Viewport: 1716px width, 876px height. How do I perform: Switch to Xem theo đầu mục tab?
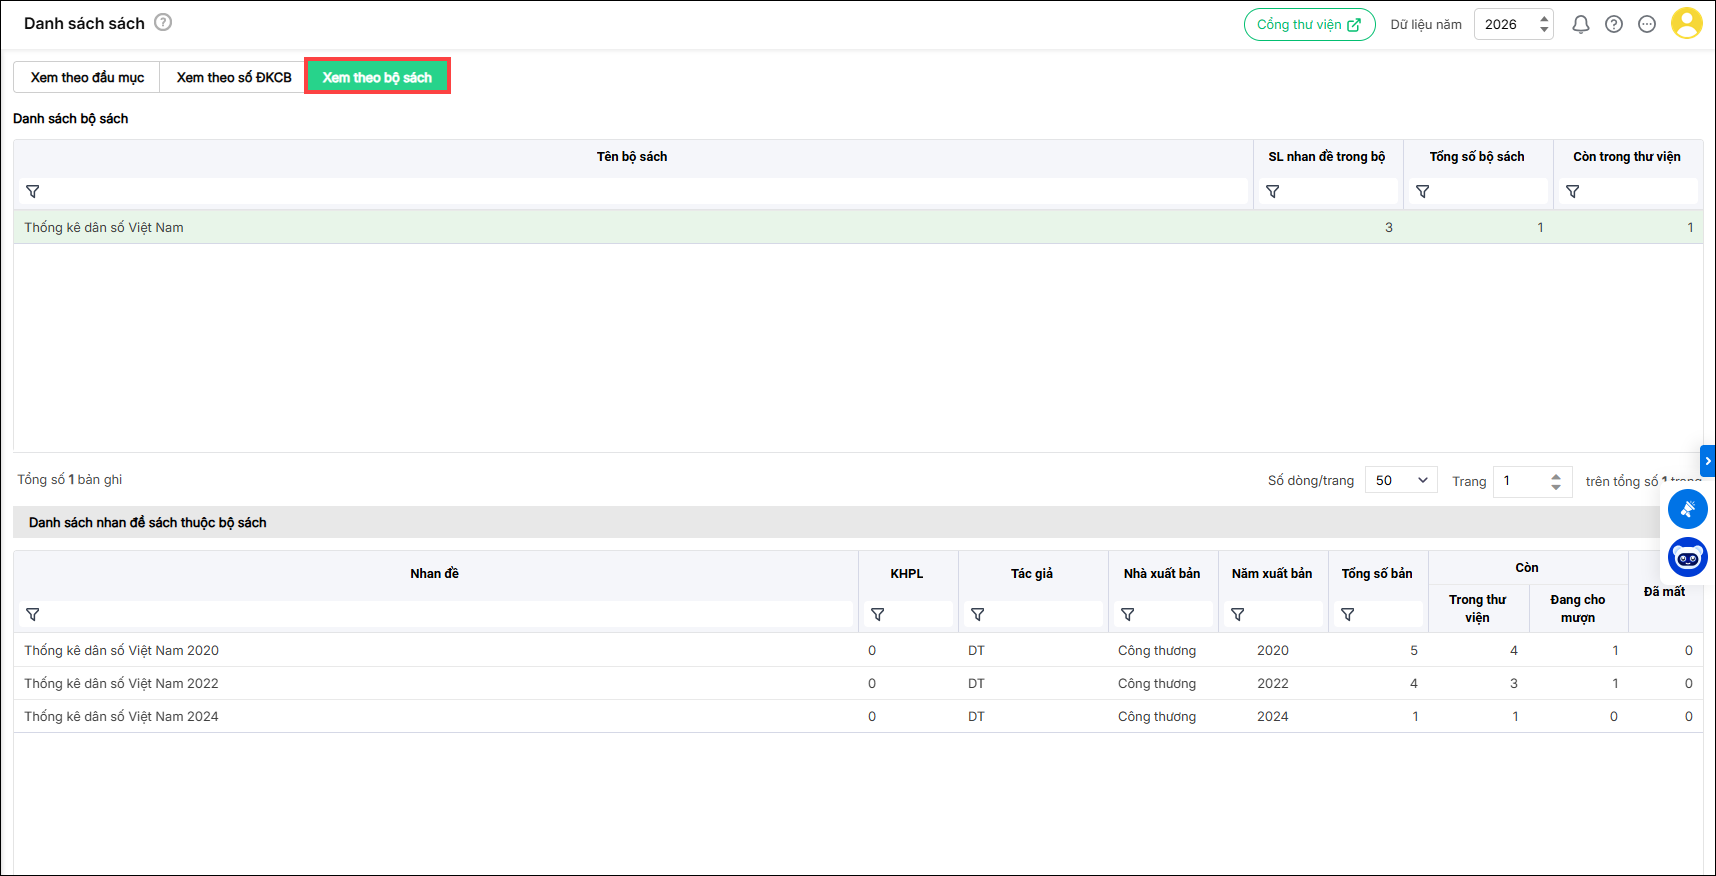point(87,77)
